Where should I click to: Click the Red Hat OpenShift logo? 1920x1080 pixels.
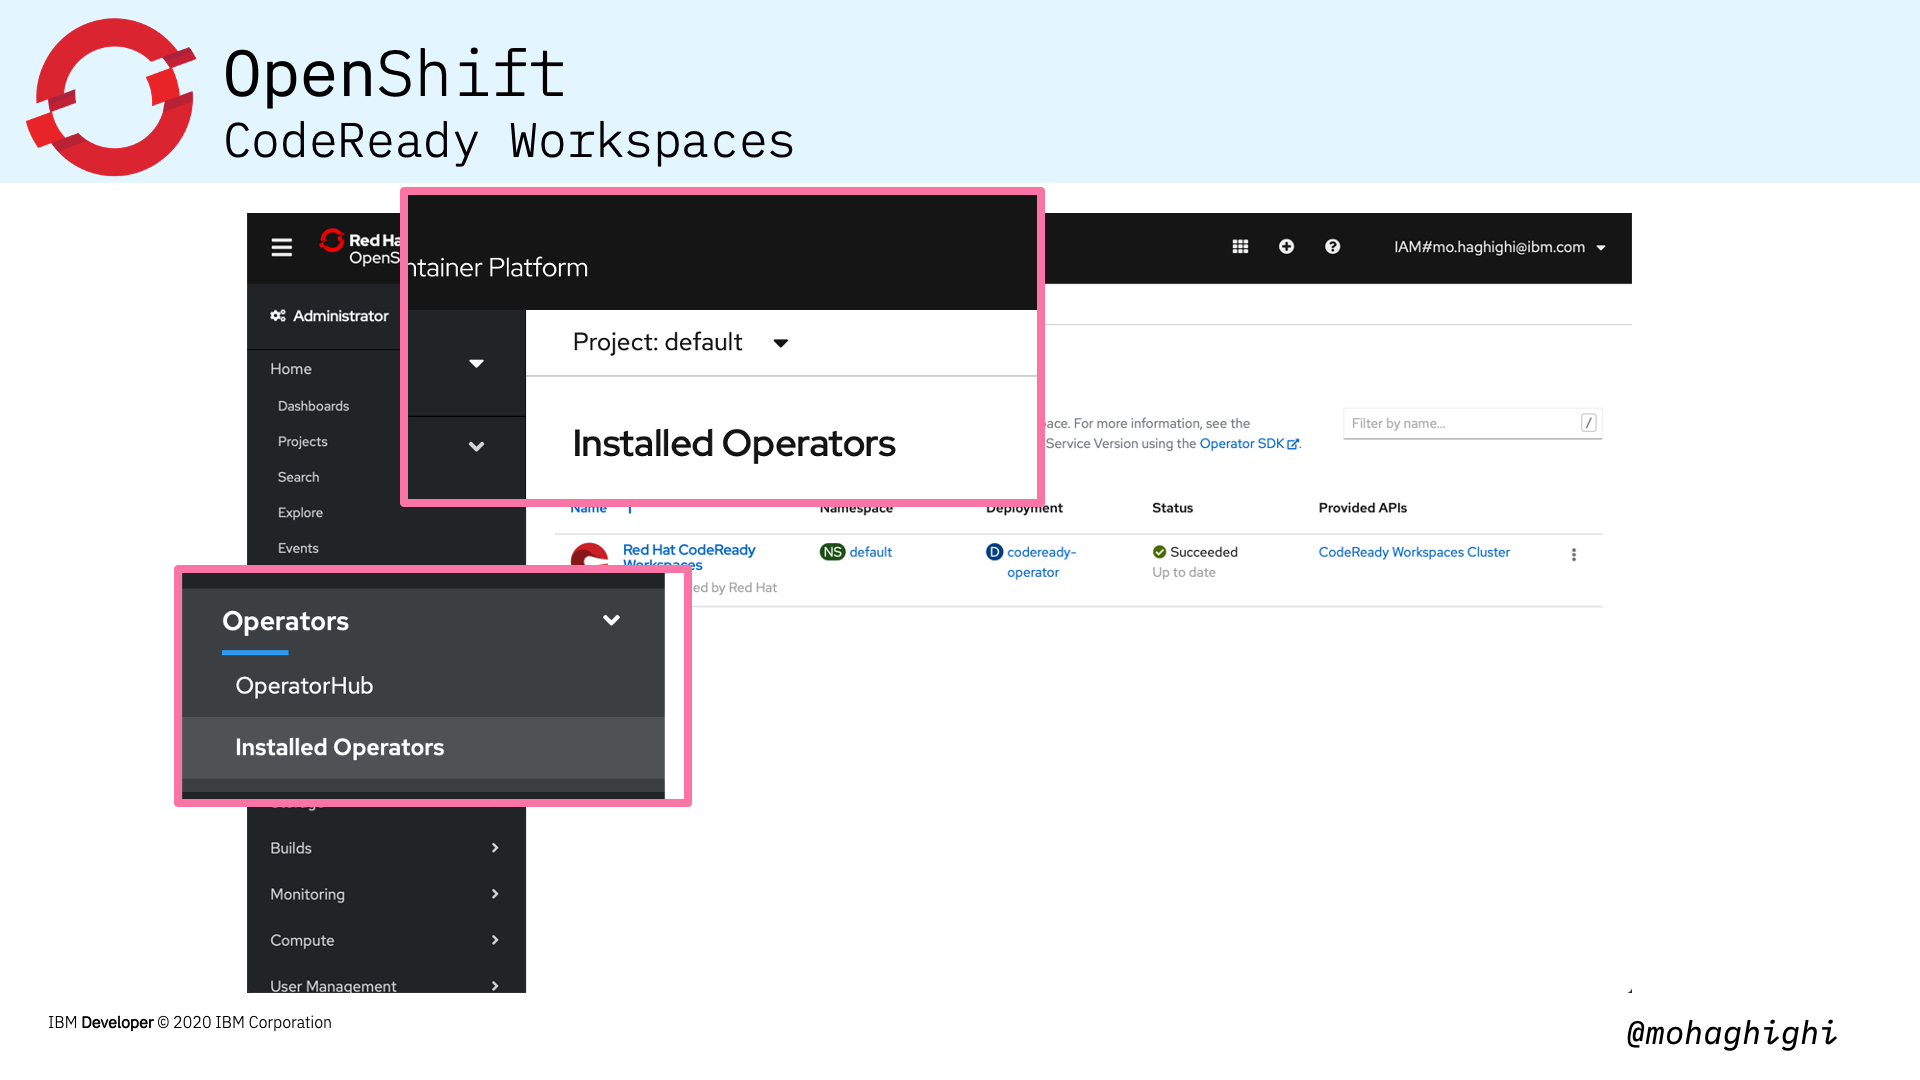coord(359,248)
